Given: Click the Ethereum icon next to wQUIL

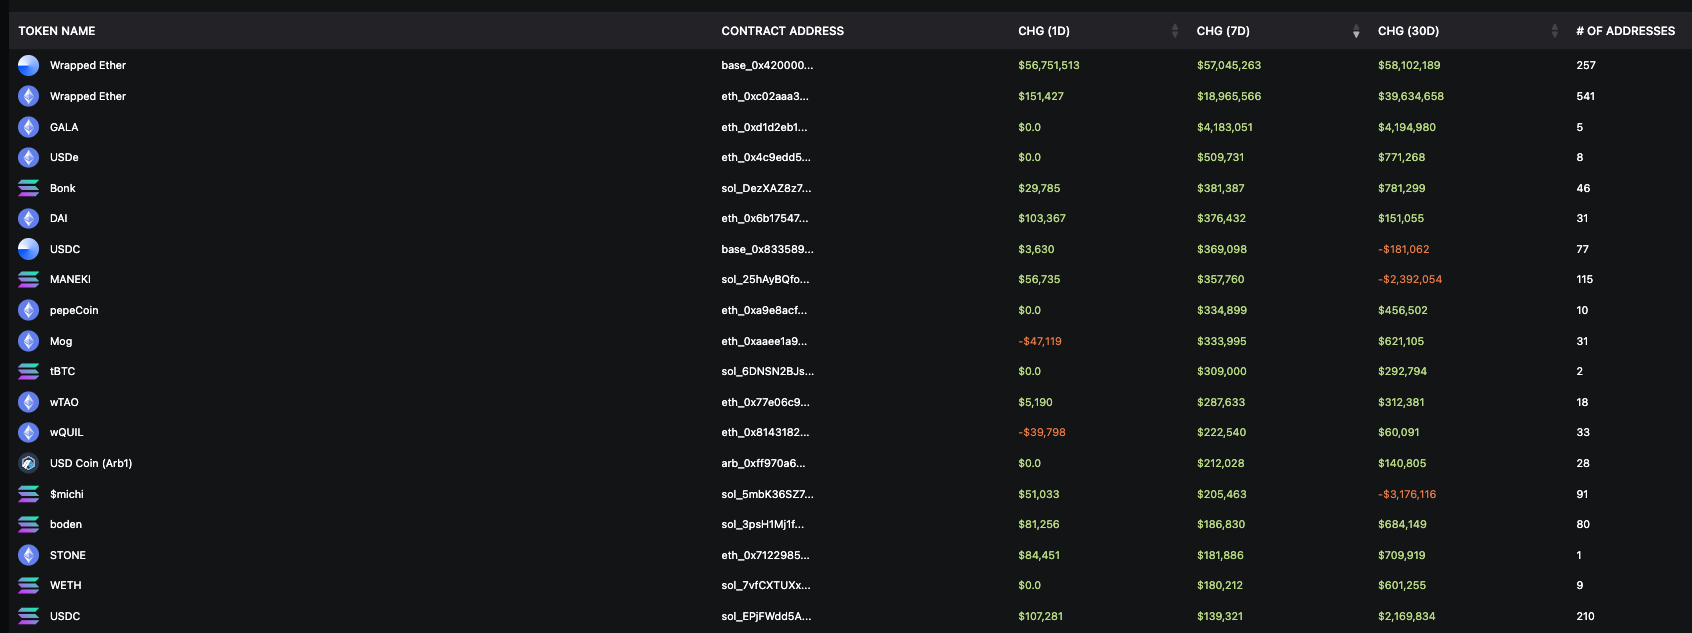Looking at the screenshot, I should (29, 432).
